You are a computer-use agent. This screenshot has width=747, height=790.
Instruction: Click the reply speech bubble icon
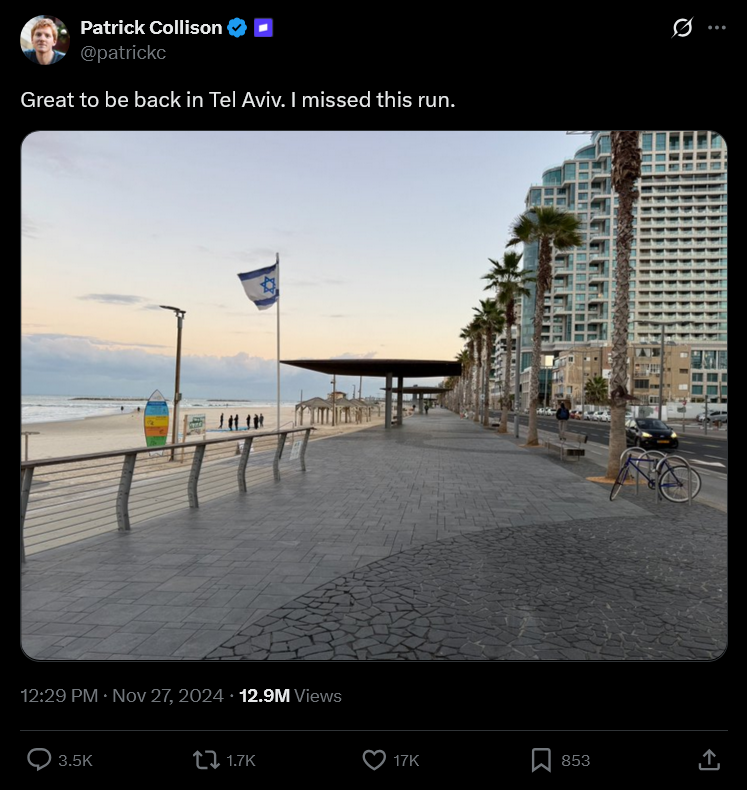[x=39, y=760]
